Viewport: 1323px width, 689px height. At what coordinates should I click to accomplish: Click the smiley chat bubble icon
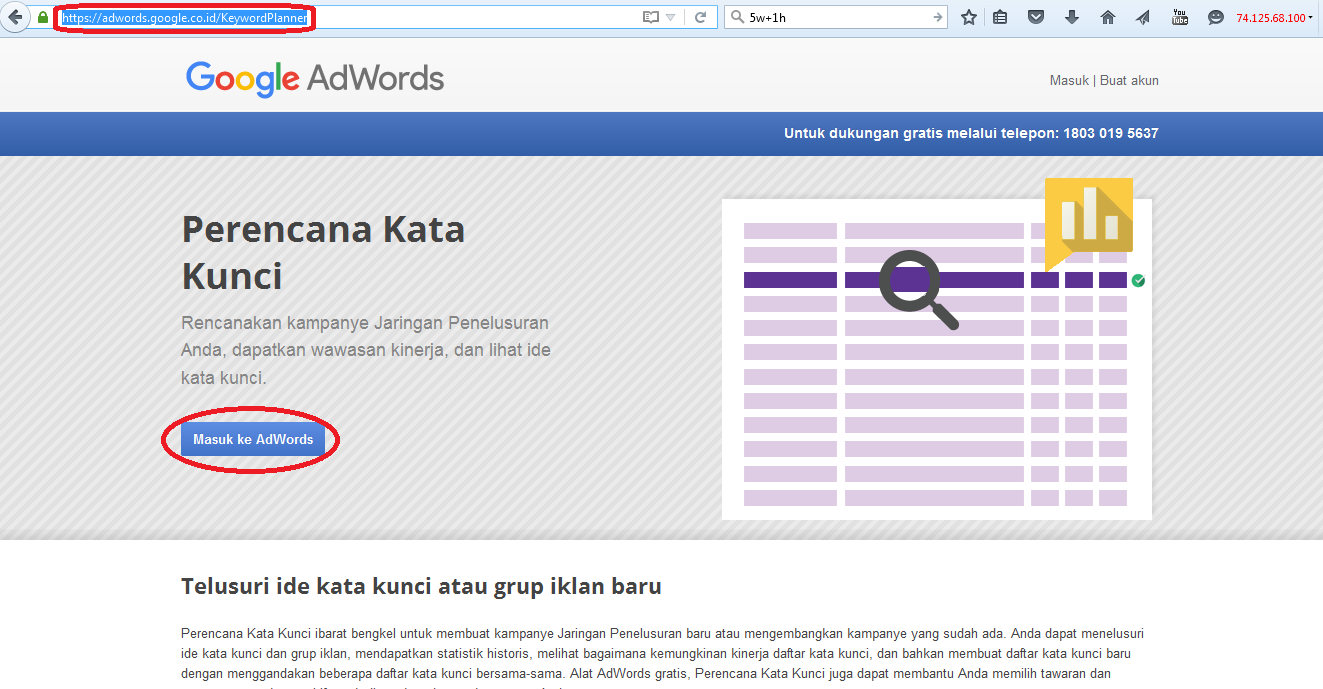click(x=1216, y=17)
